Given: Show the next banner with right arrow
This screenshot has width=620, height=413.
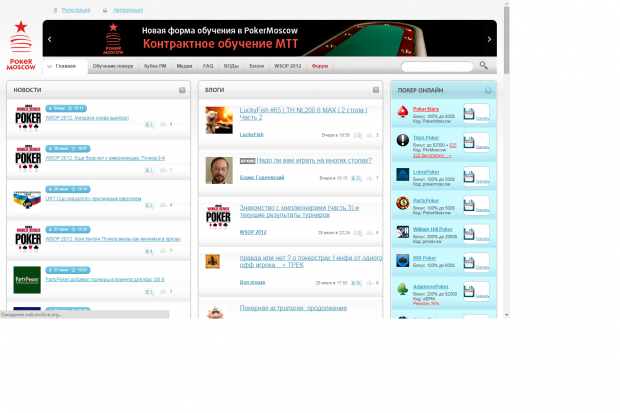Looking at the screenshot, I should point(490,39).
